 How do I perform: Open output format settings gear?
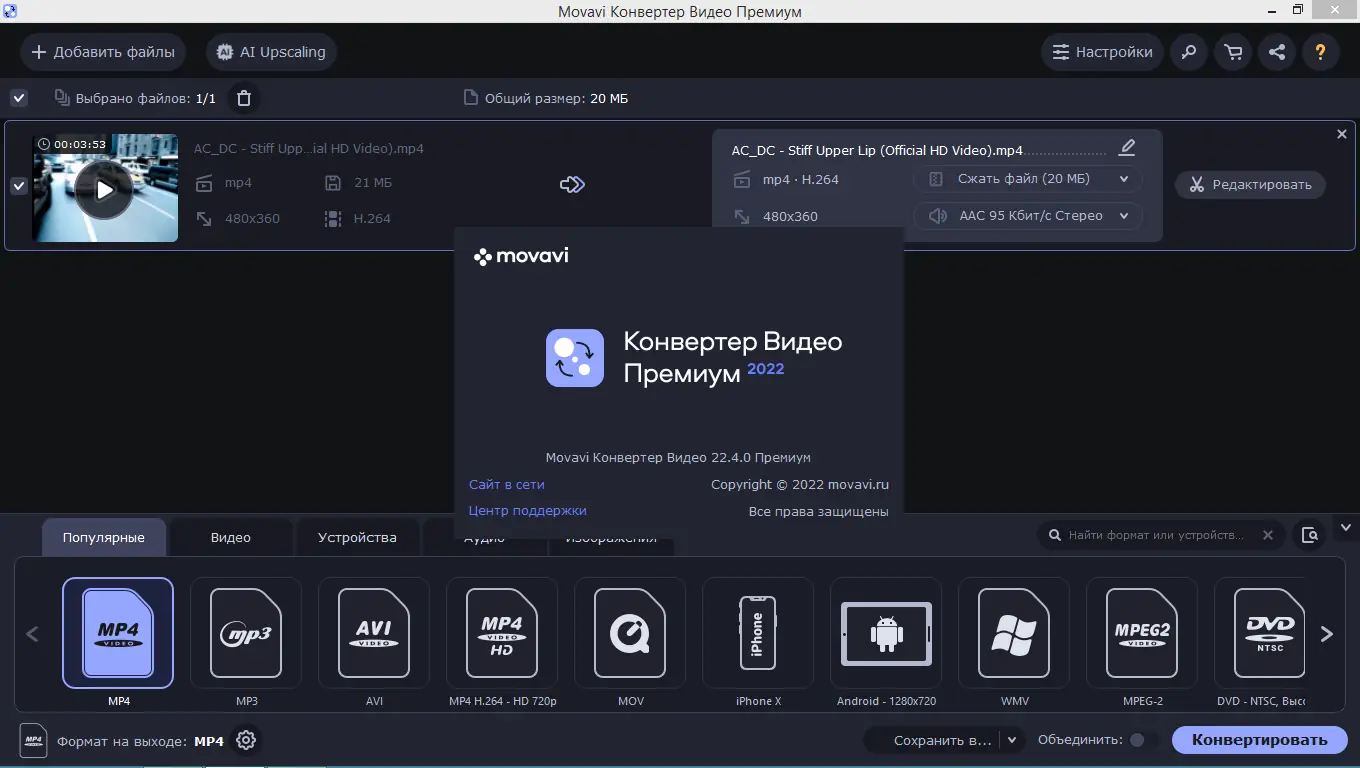pos(246,740)
